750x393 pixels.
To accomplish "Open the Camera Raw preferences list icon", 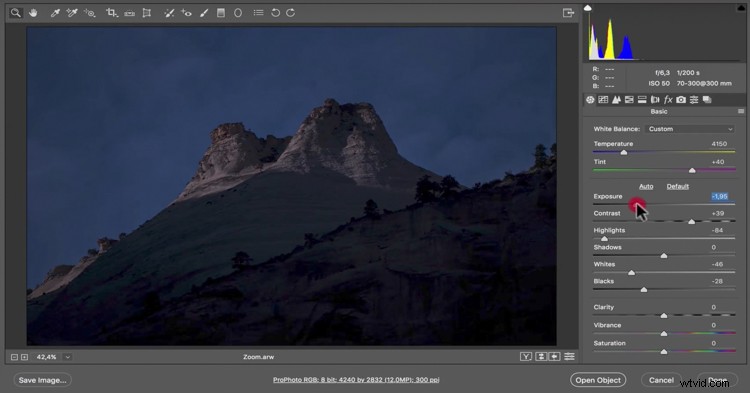I will [x=258, y=13].
